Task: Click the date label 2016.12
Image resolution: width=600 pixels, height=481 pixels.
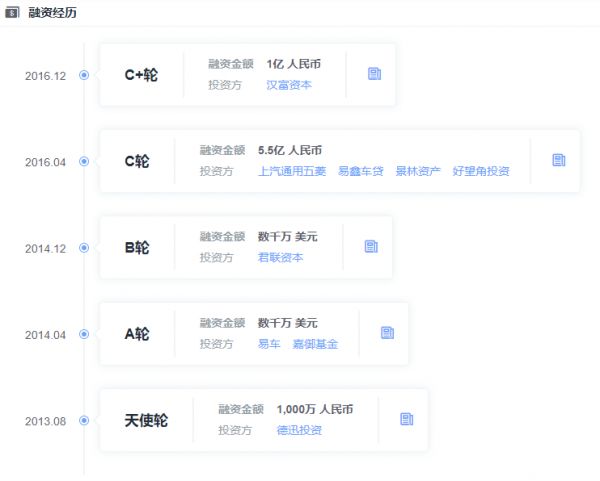Action: tap(46, 76)
